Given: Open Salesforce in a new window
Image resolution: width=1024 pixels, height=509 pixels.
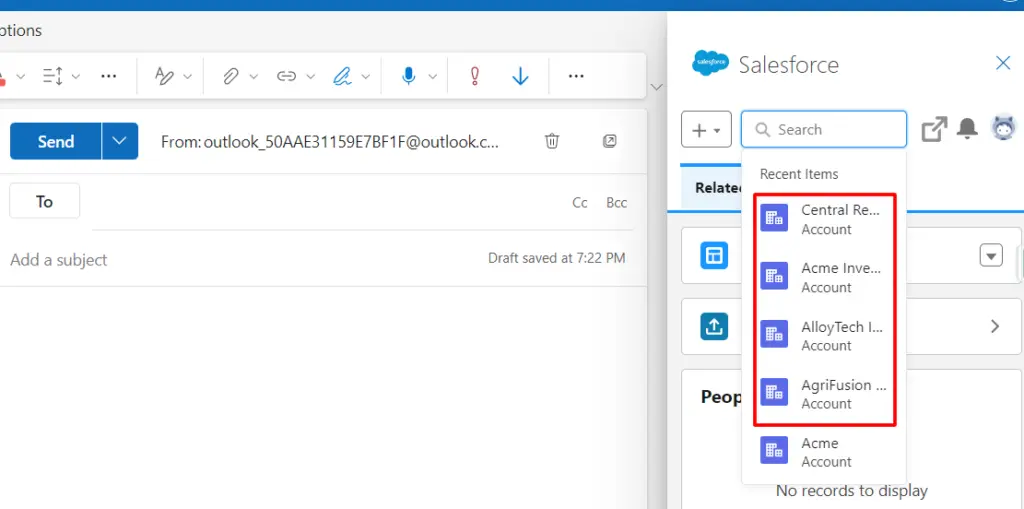Looking at the screenshot, I should click(x=934, y=129).
